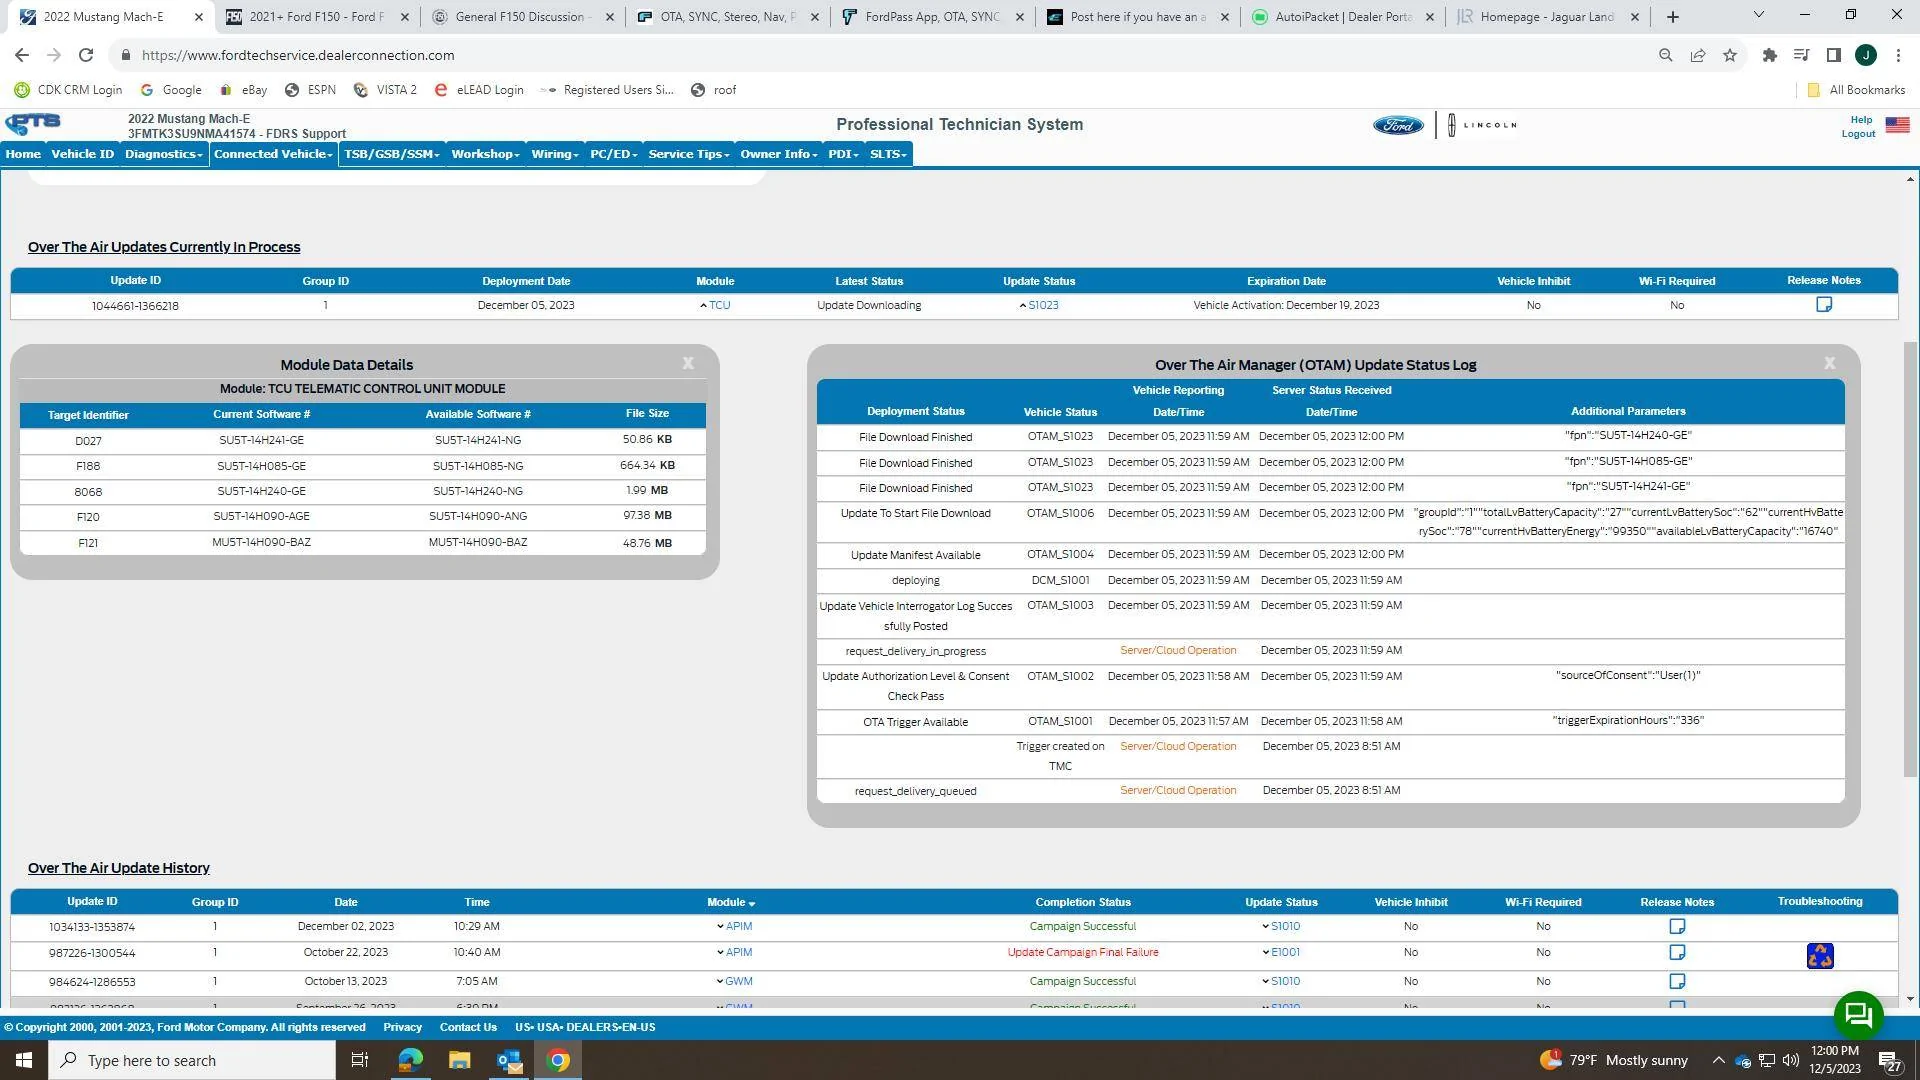The height and width of the screenshot is (1080, 1920).
Task: Click the page vertical scrollbar
Action: [x=1910, y=560]
